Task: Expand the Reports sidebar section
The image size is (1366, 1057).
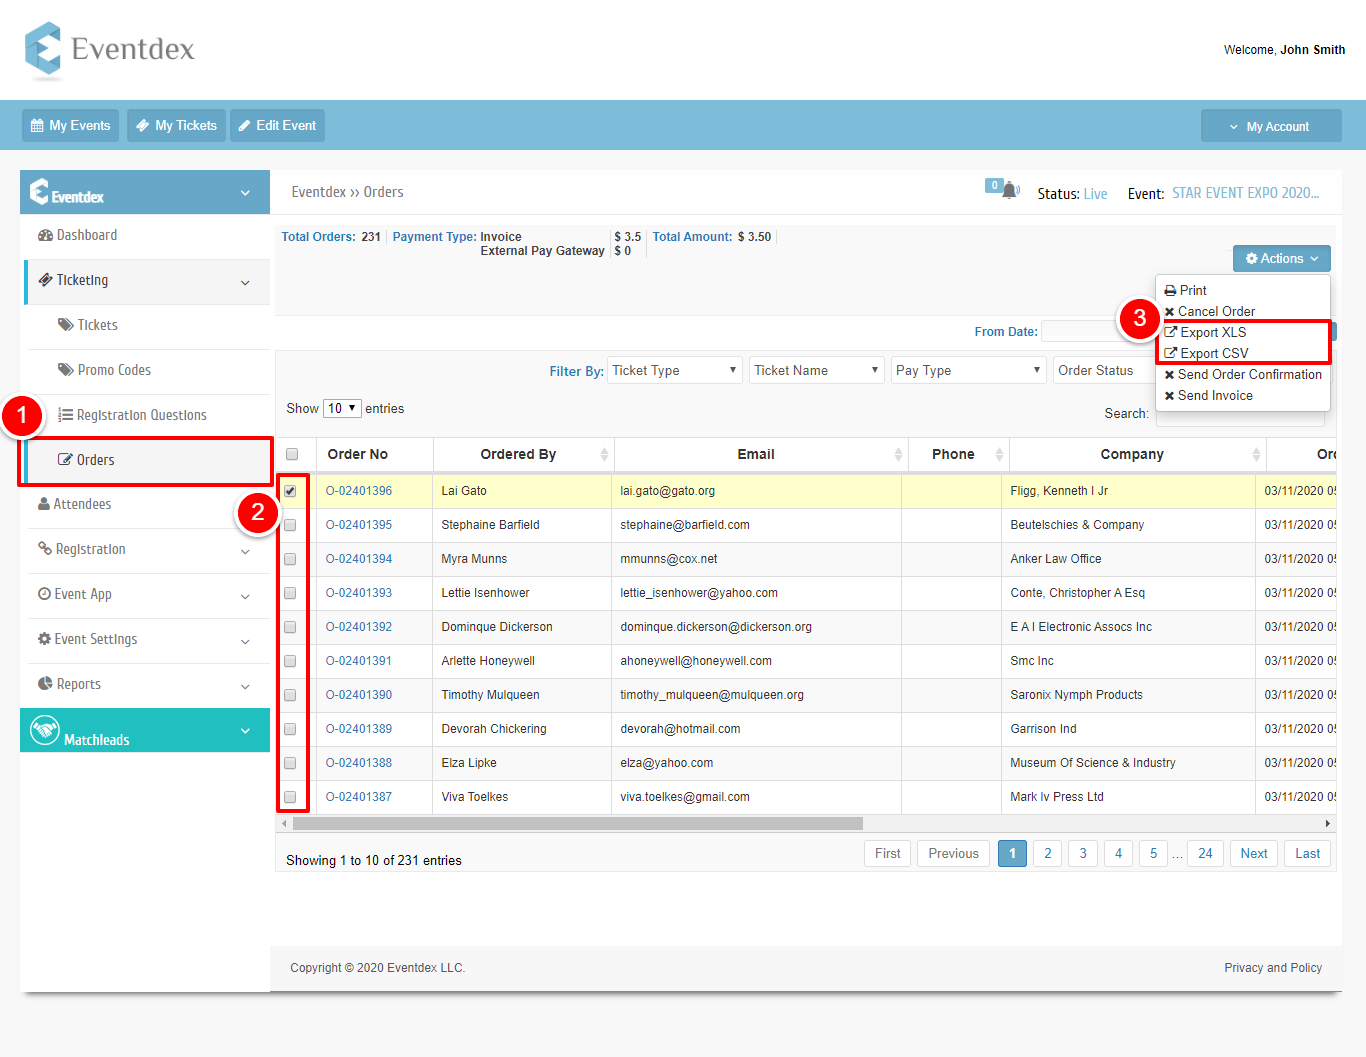Action: point(145,684)
